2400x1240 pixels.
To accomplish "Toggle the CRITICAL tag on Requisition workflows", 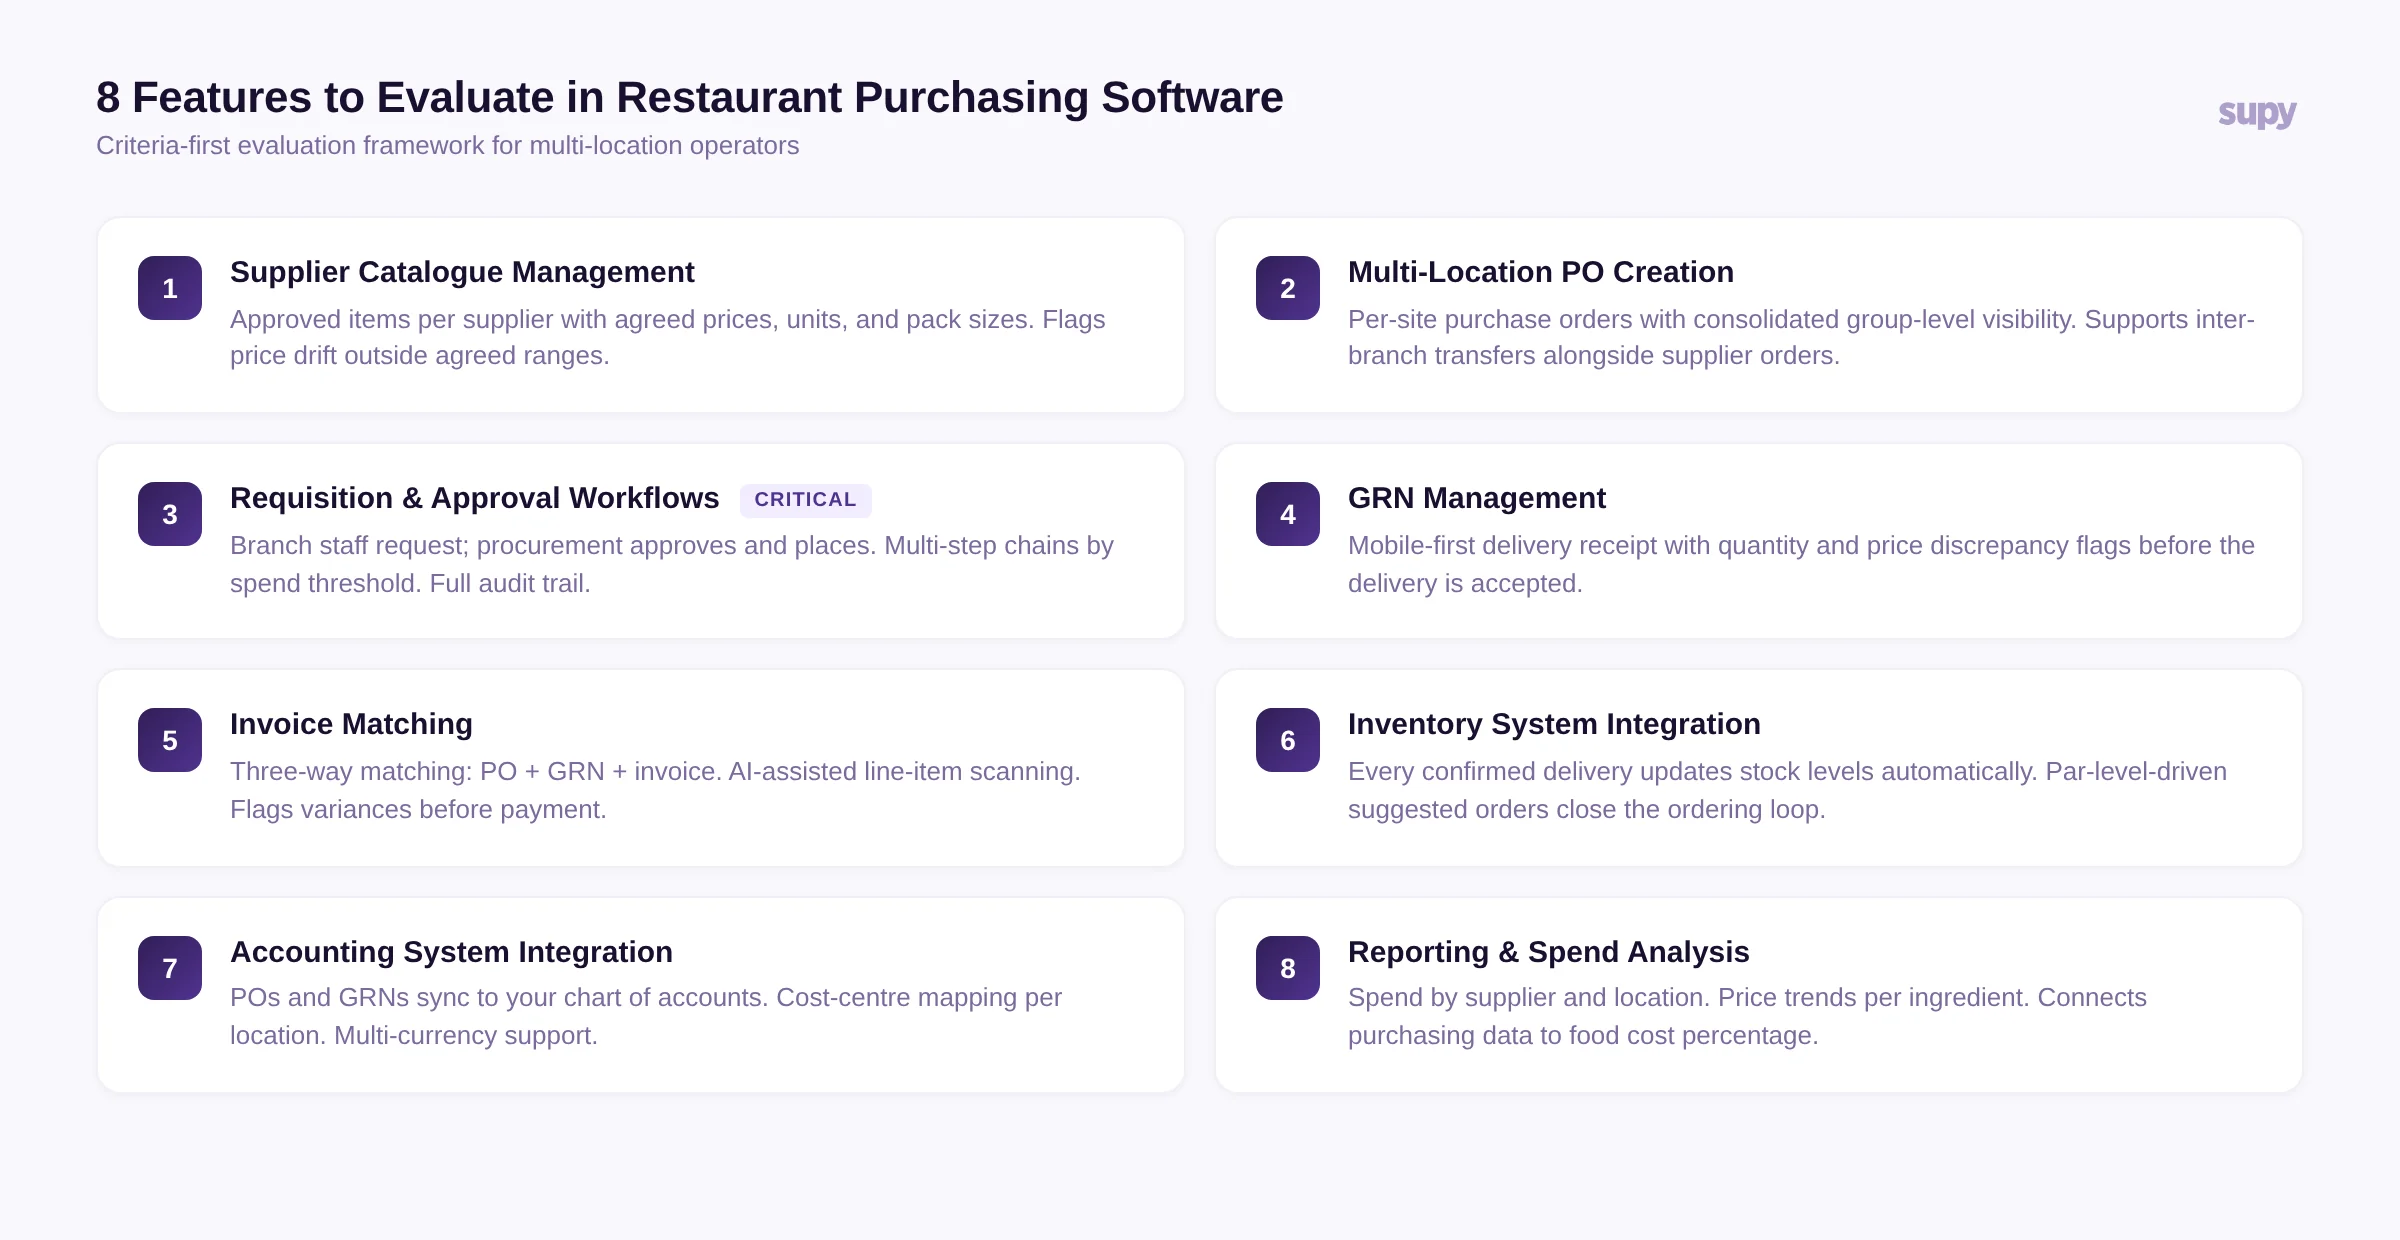I will [x=806, y=499].
